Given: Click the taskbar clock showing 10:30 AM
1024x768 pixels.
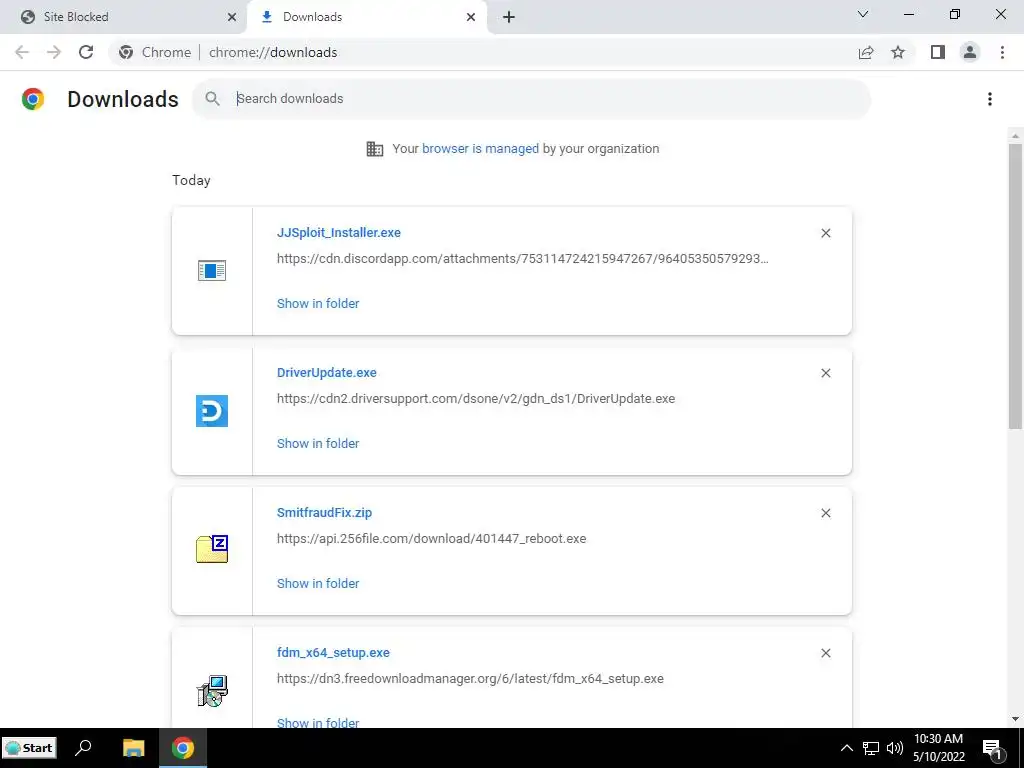Looking at the screenshot, I should (938, 748).
